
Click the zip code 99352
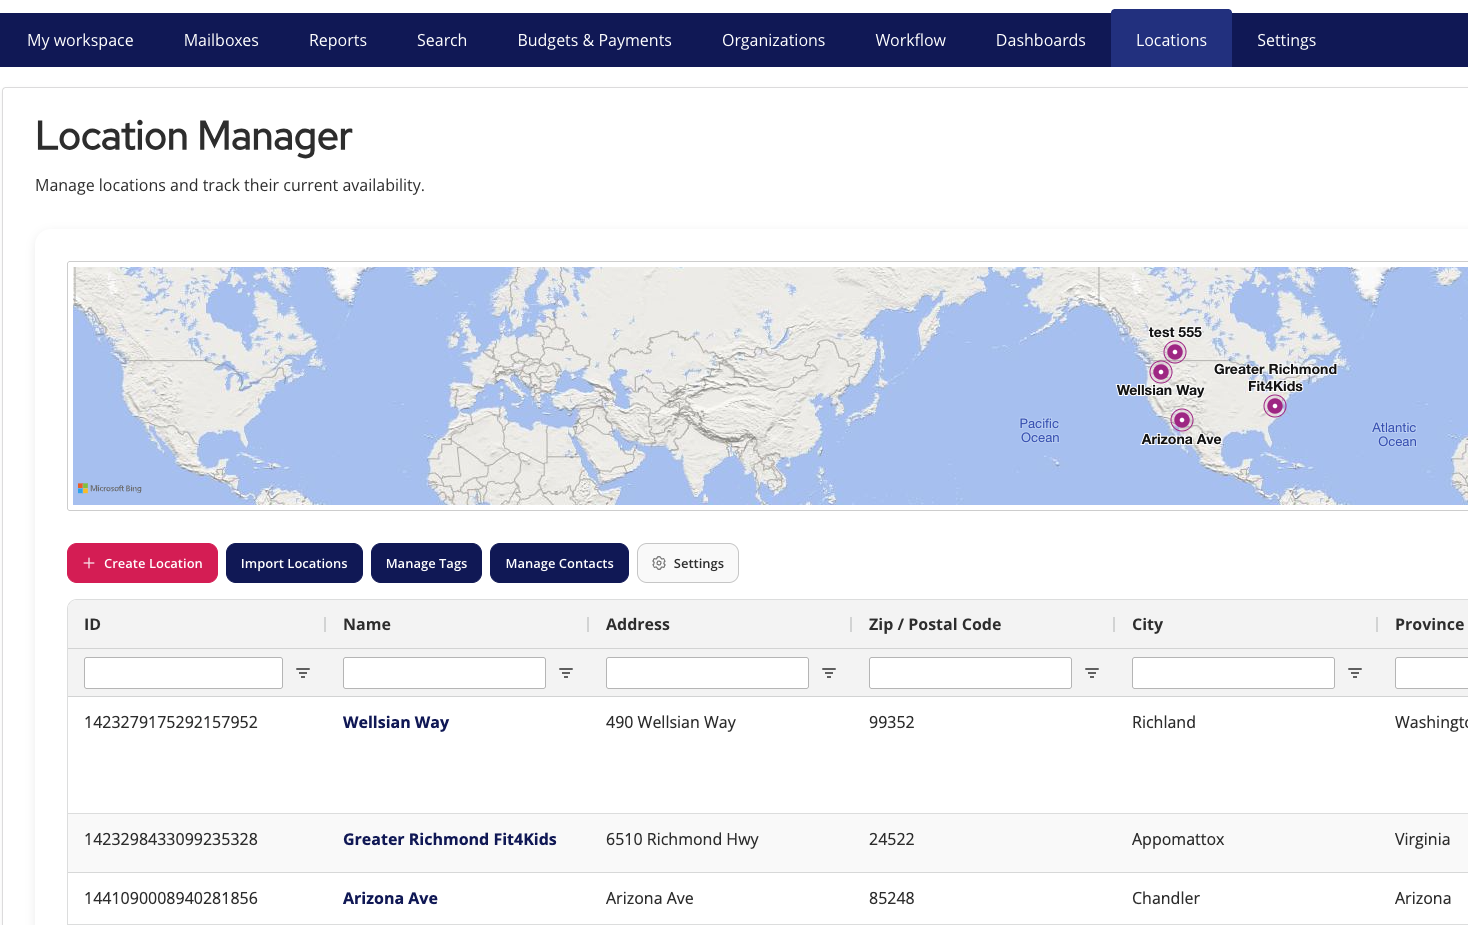point(892,722)
